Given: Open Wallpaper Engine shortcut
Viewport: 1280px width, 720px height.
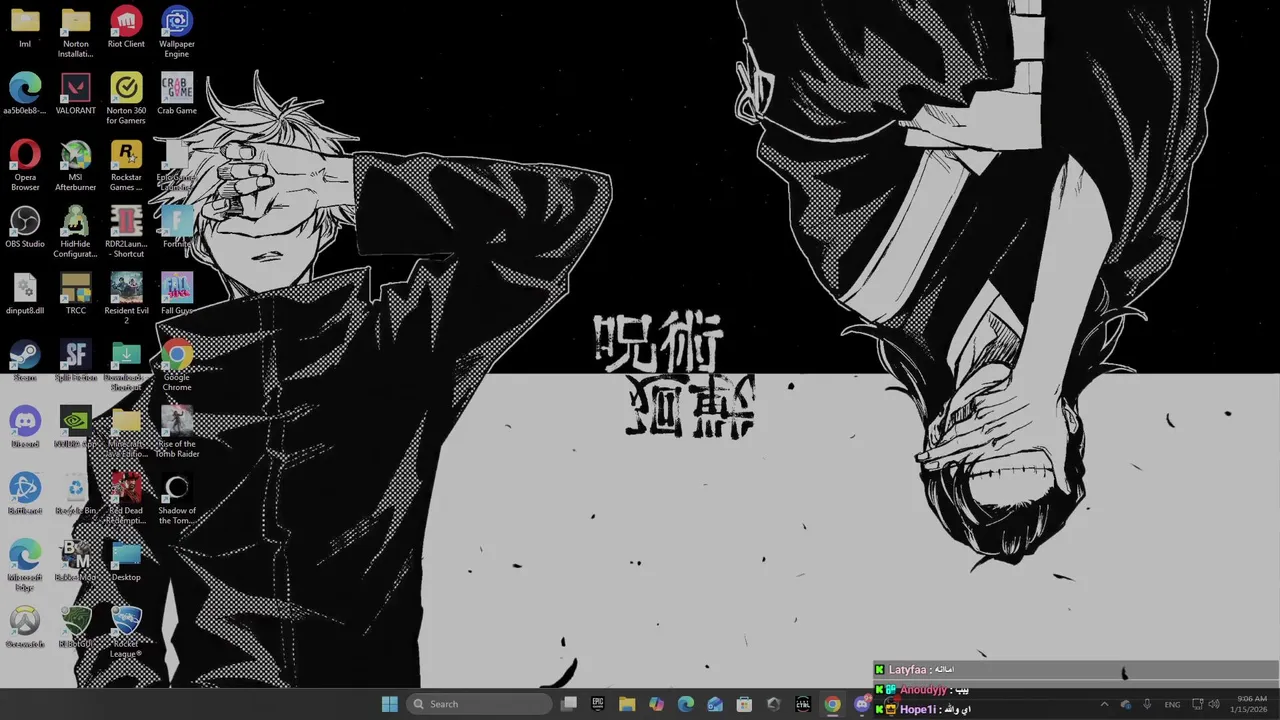Looking at the screenshot, I should [x=177, y=32].
